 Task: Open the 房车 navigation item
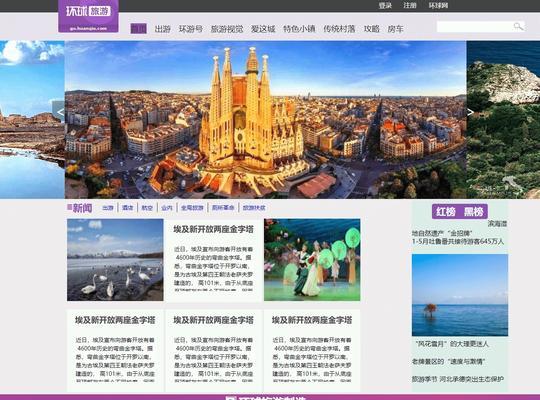tap(395, 29)
